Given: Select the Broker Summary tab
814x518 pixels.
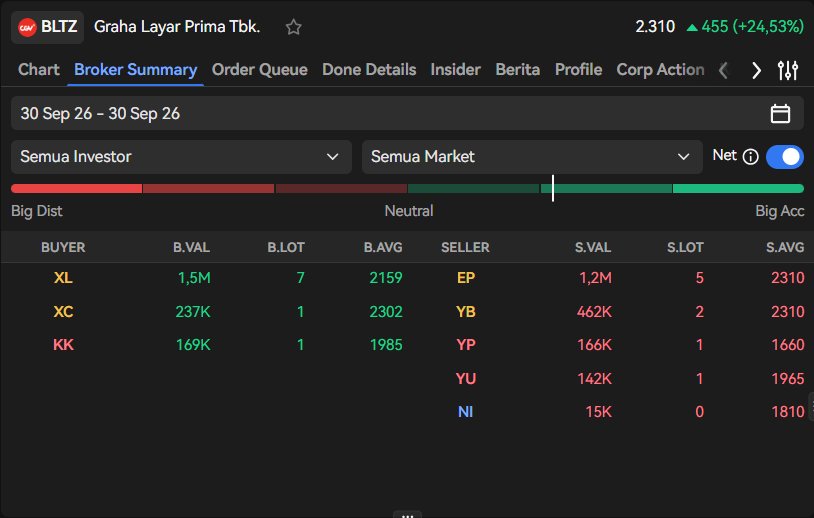Looking at the screenshot, I should point(135,70).
